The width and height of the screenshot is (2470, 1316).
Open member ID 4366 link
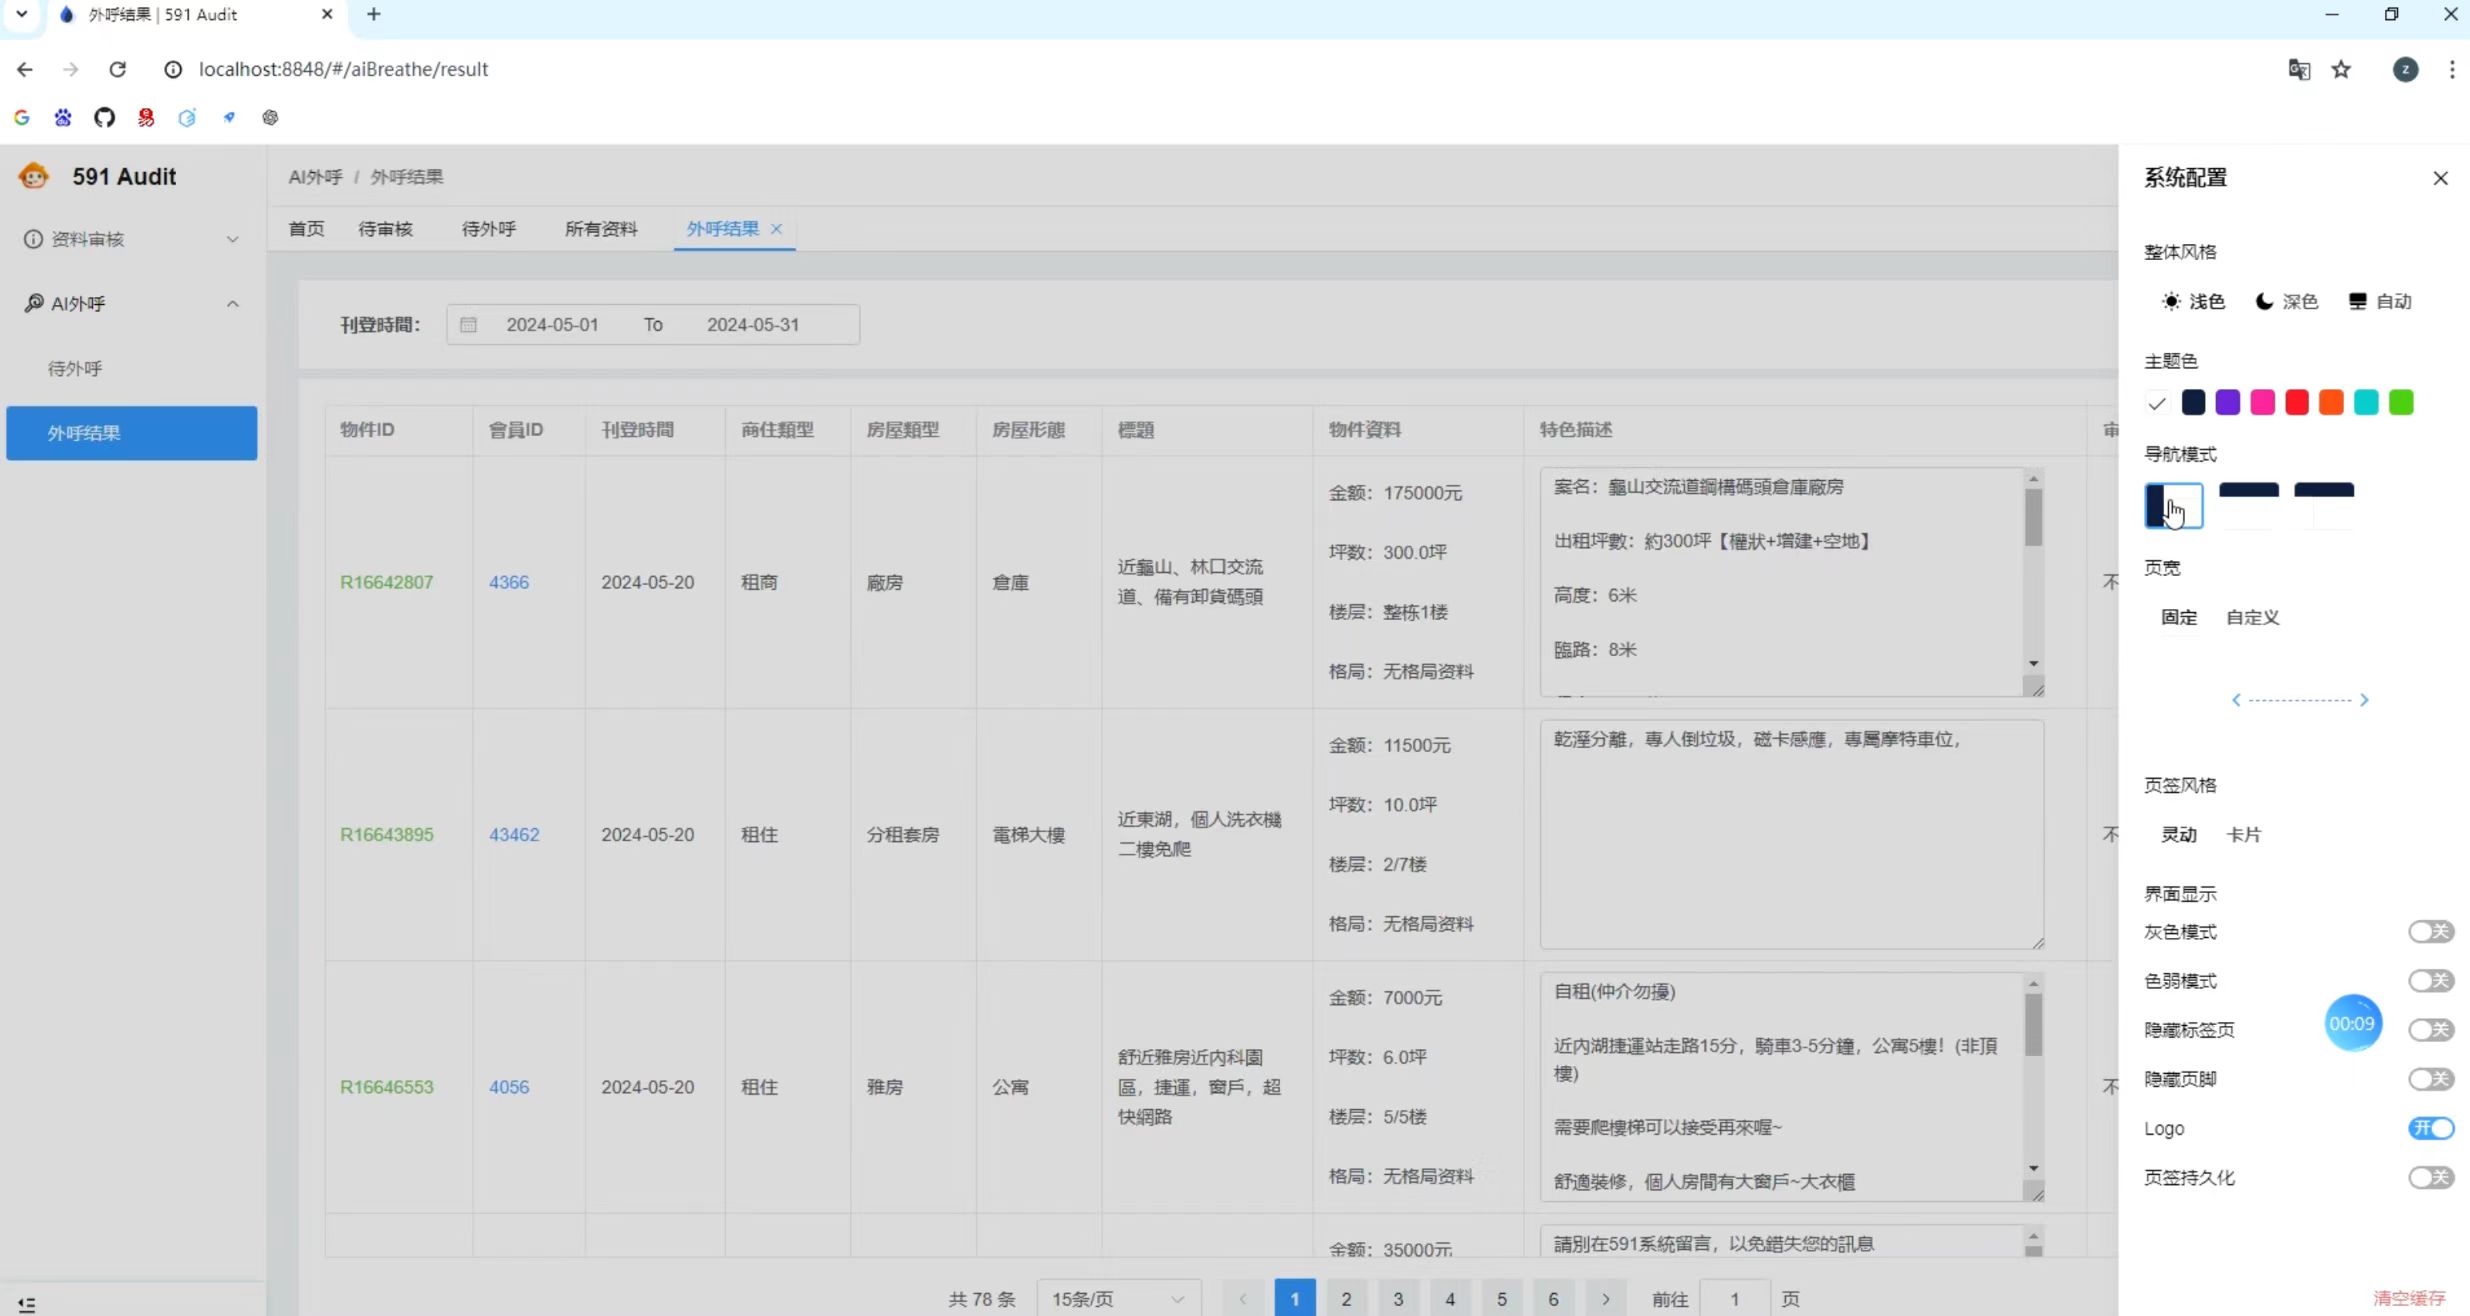click(x=509, y=582)
